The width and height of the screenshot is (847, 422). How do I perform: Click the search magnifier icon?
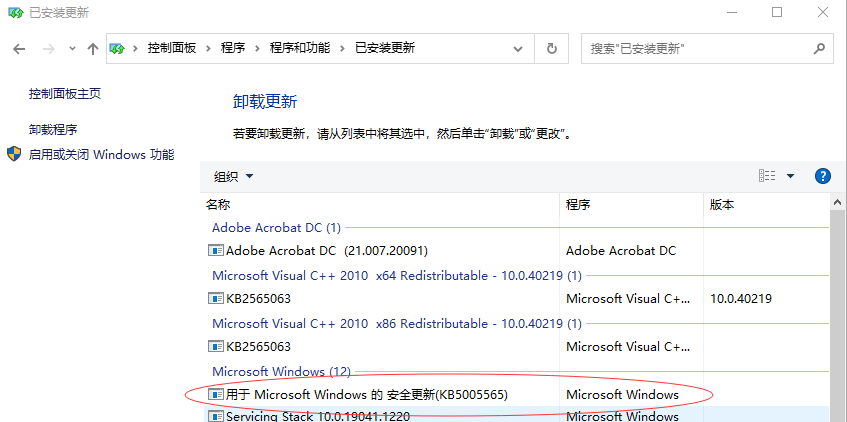pyautogui.click(x=817, y=48)
